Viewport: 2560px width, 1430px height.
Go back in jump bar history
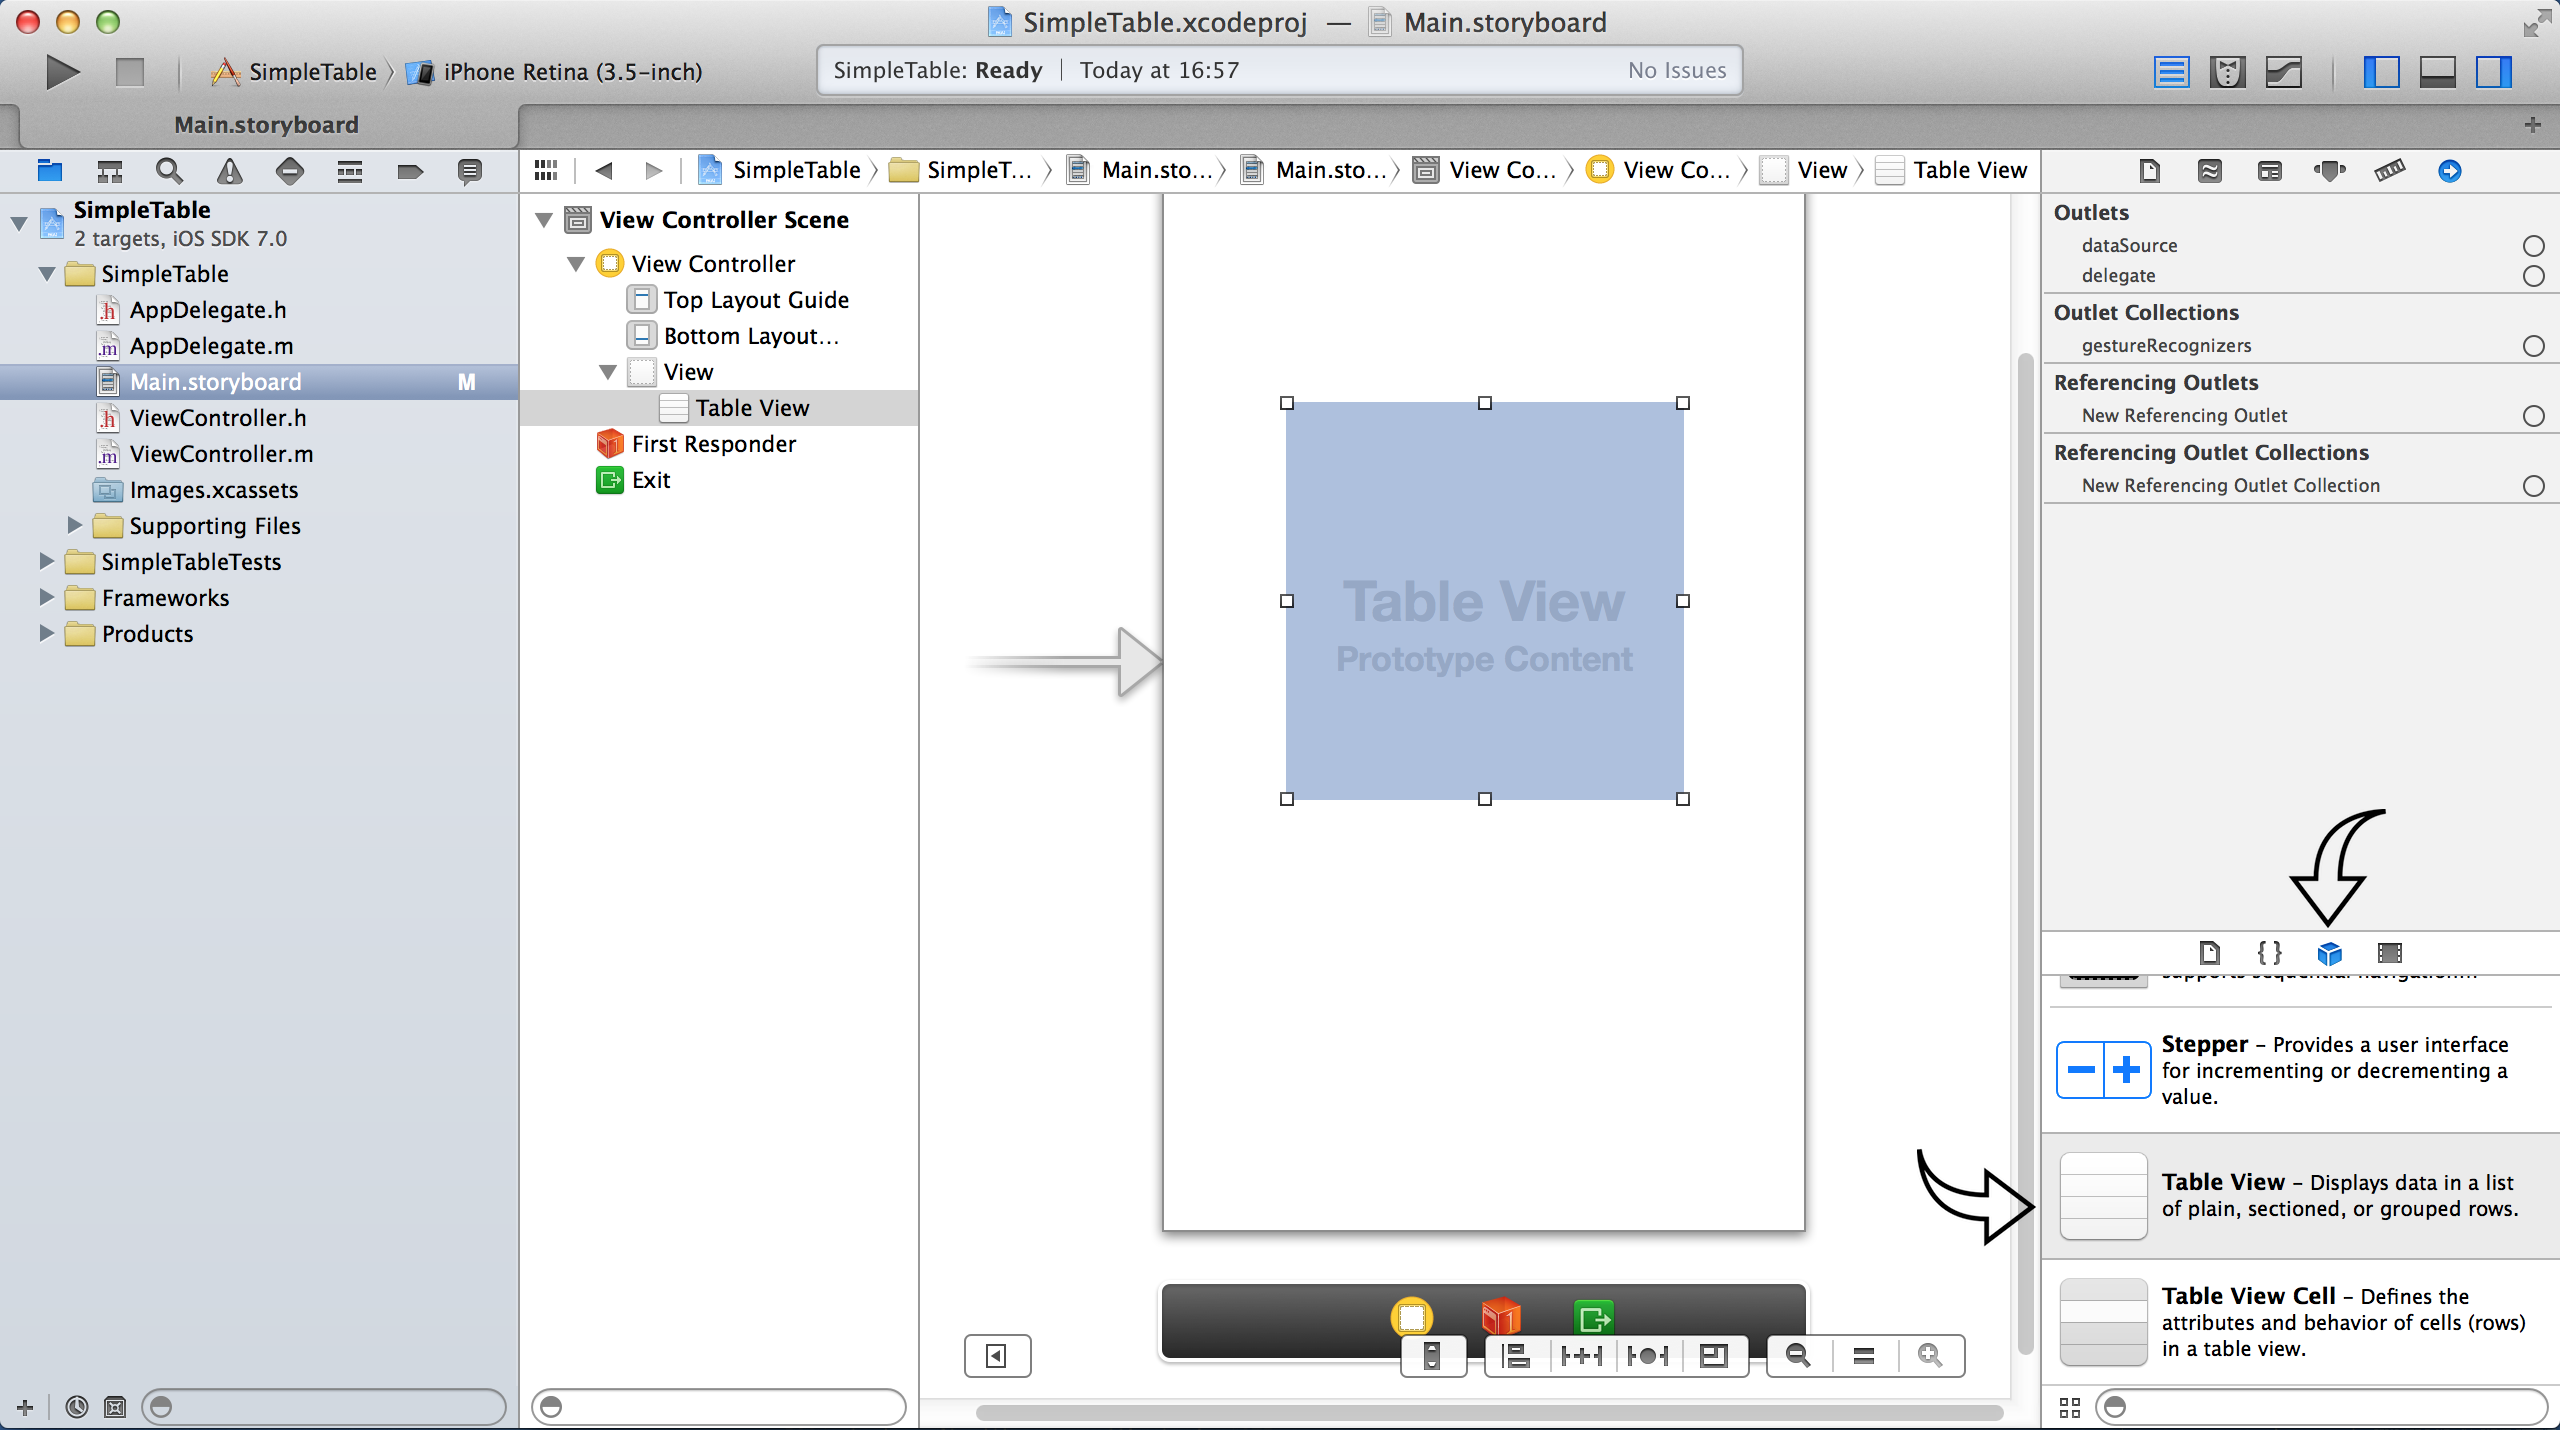pyautogui.click(x=603, y=171)
